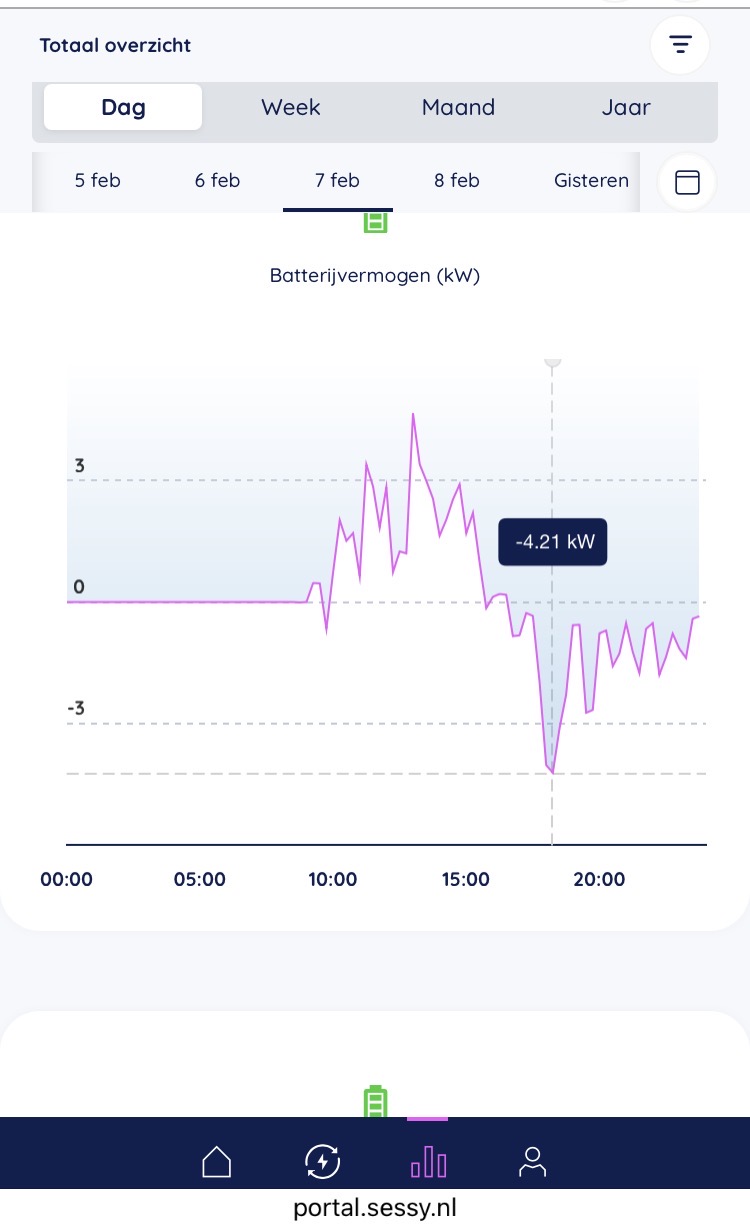Image resolution: width=750 pixels, height=1229 pixels.
Task: Select the 7 feb date
Action: point(337,181)
